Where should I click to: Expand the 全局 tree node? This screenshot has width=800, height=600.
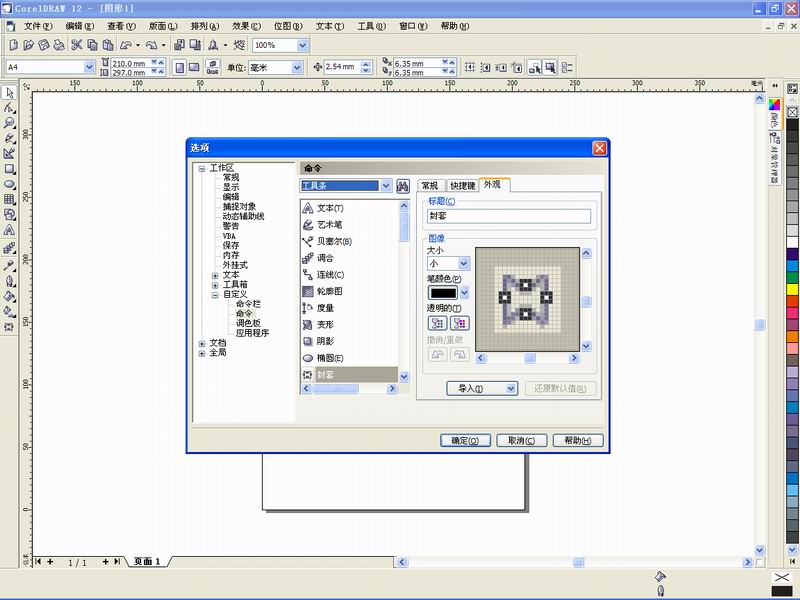(x=202, y=353)
